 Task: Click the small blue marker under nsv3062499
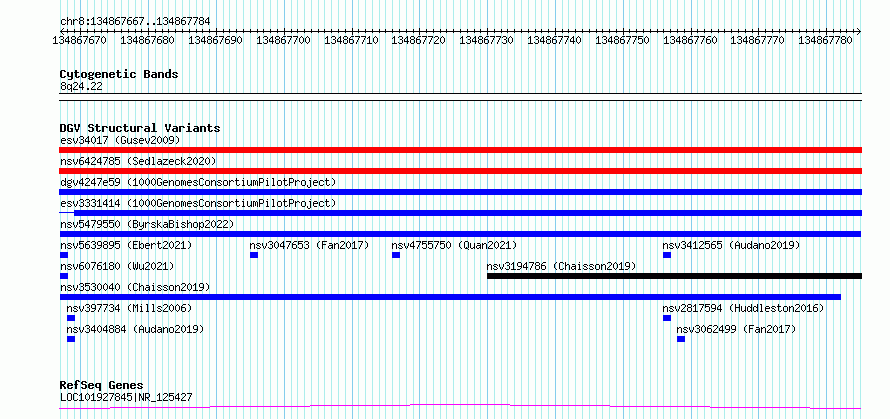point(681,339)
